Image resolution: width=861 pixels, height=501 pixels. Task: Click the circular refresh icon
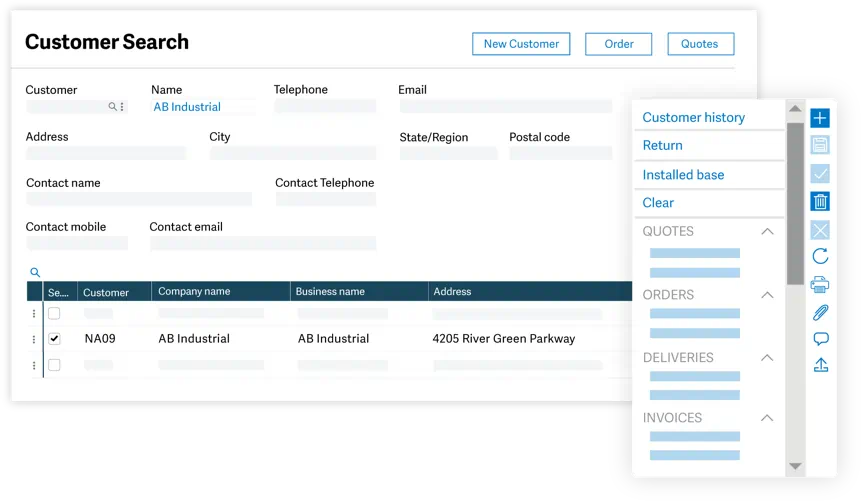click(x=820, y=257)
